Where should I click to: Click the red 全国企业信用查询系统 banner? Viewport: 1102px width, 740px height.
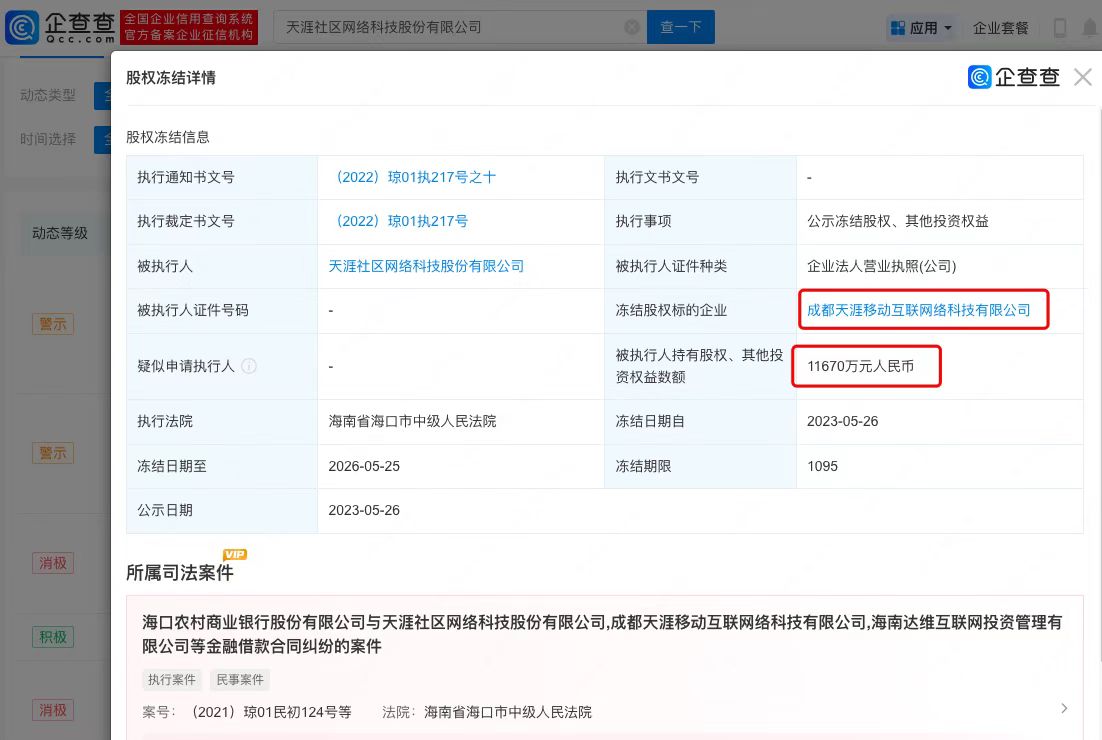[x=189, y=27]
